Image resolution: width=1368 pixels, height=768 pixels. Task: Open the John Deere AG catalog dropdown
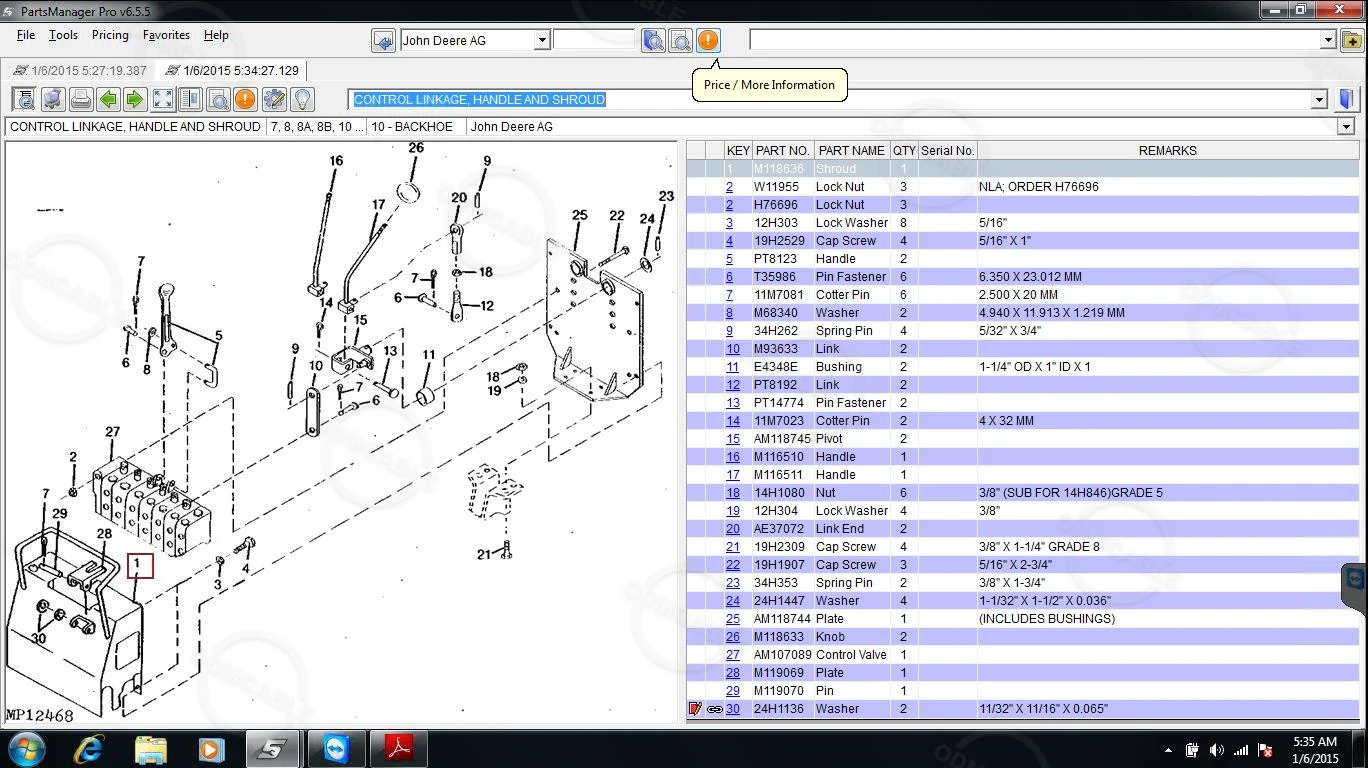coord(541,41)
